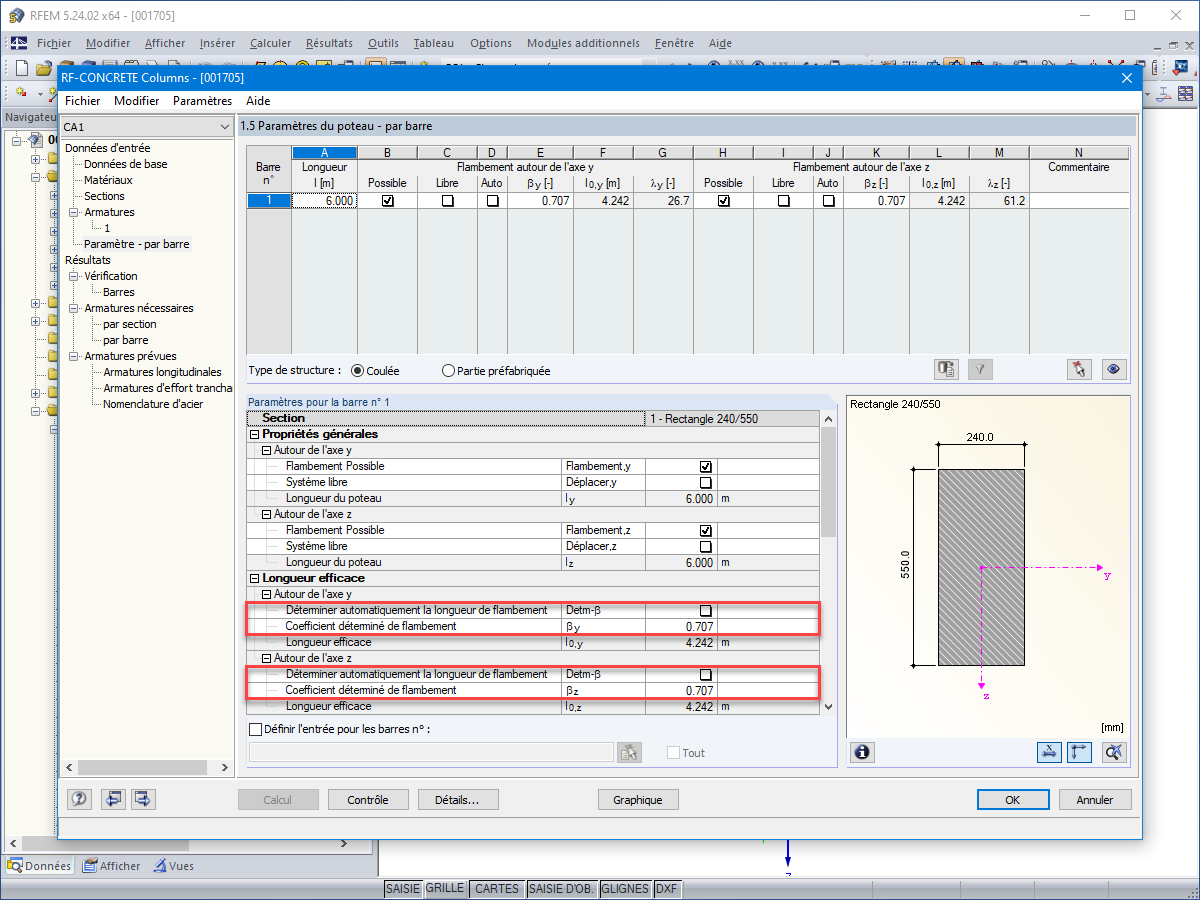Screen dimensions: 1200x900
Task: Check Auto for y-axis buckling in row 1
Action: click(492, 200)
